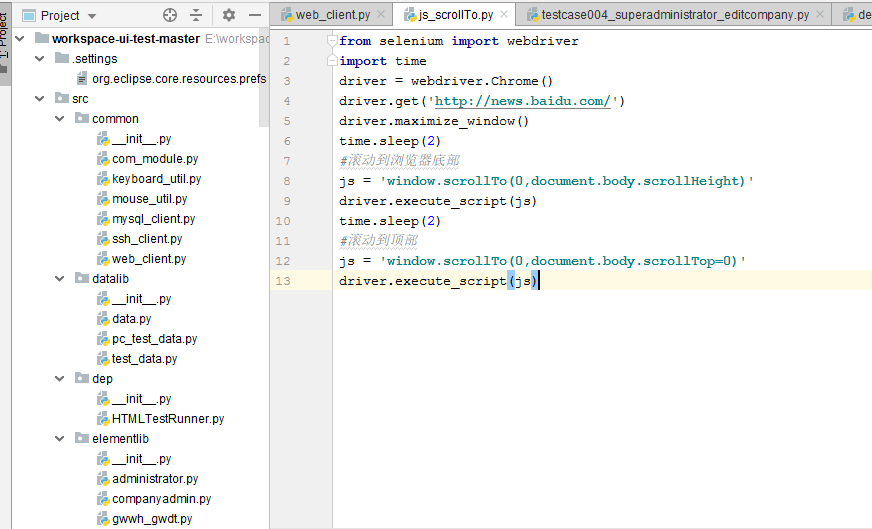Switch to the web_client.py tab
This screenshot has width=872, height=529.
332,15
